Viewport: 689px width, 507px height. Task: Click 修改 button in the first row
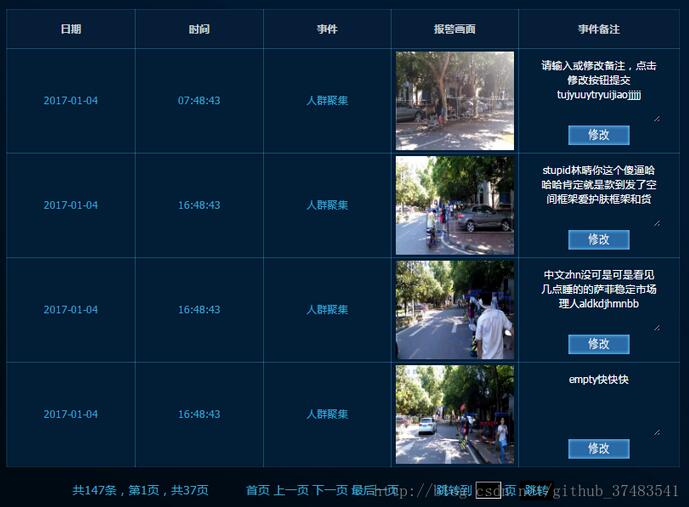pos(598,135)
